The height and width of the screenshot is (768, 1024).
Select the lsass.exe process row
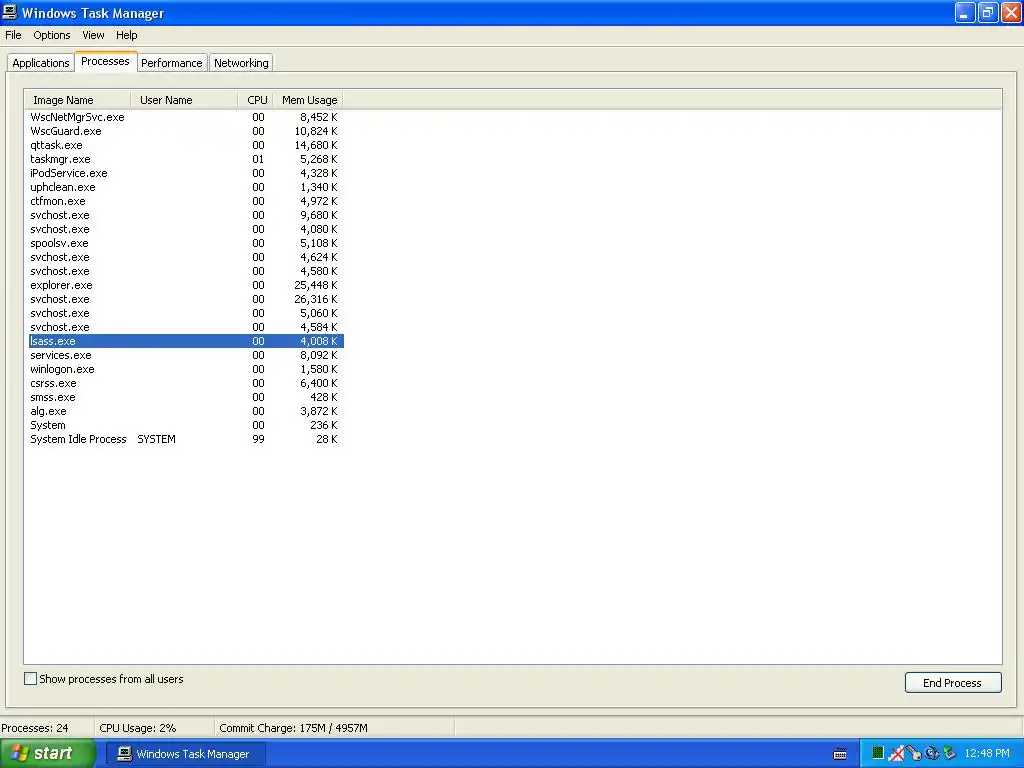[x=185, y=342]
